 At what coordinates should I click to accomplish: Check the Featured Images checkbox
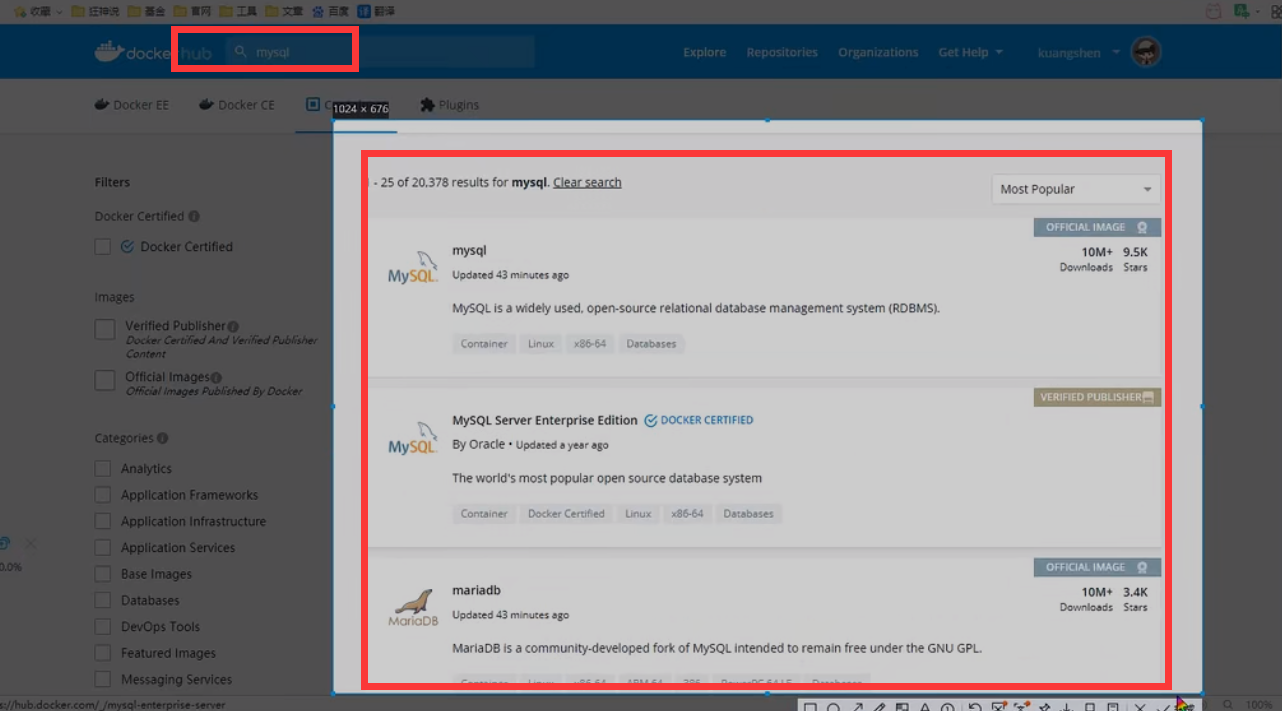coord(102,653)
